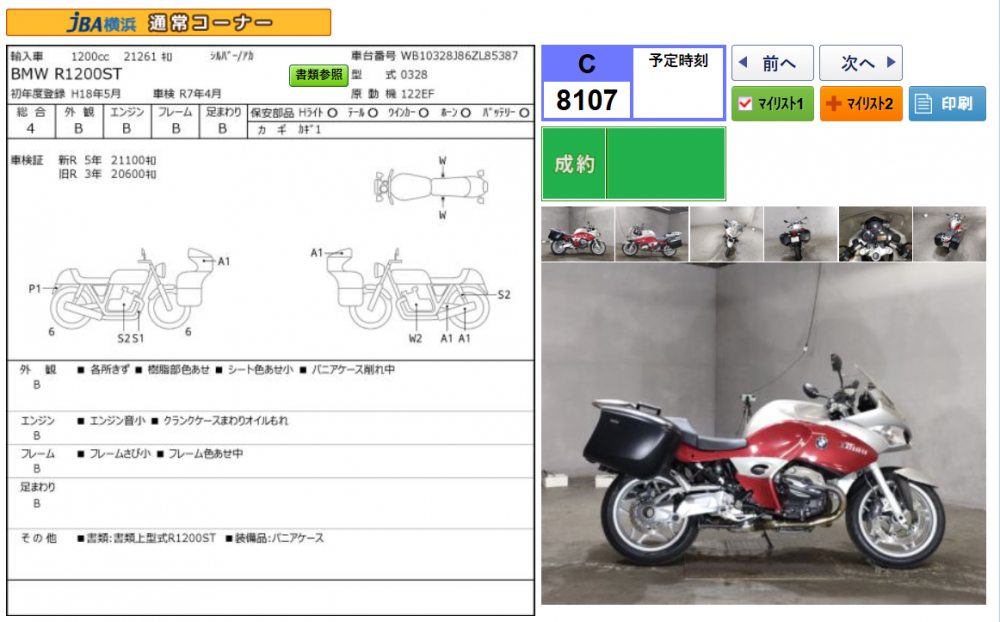This screenshot has width=1000, height=622.
Task: Click the JBA横浜 通常コーナー banner
Action: pyautogui.click(x=168, y=22)
